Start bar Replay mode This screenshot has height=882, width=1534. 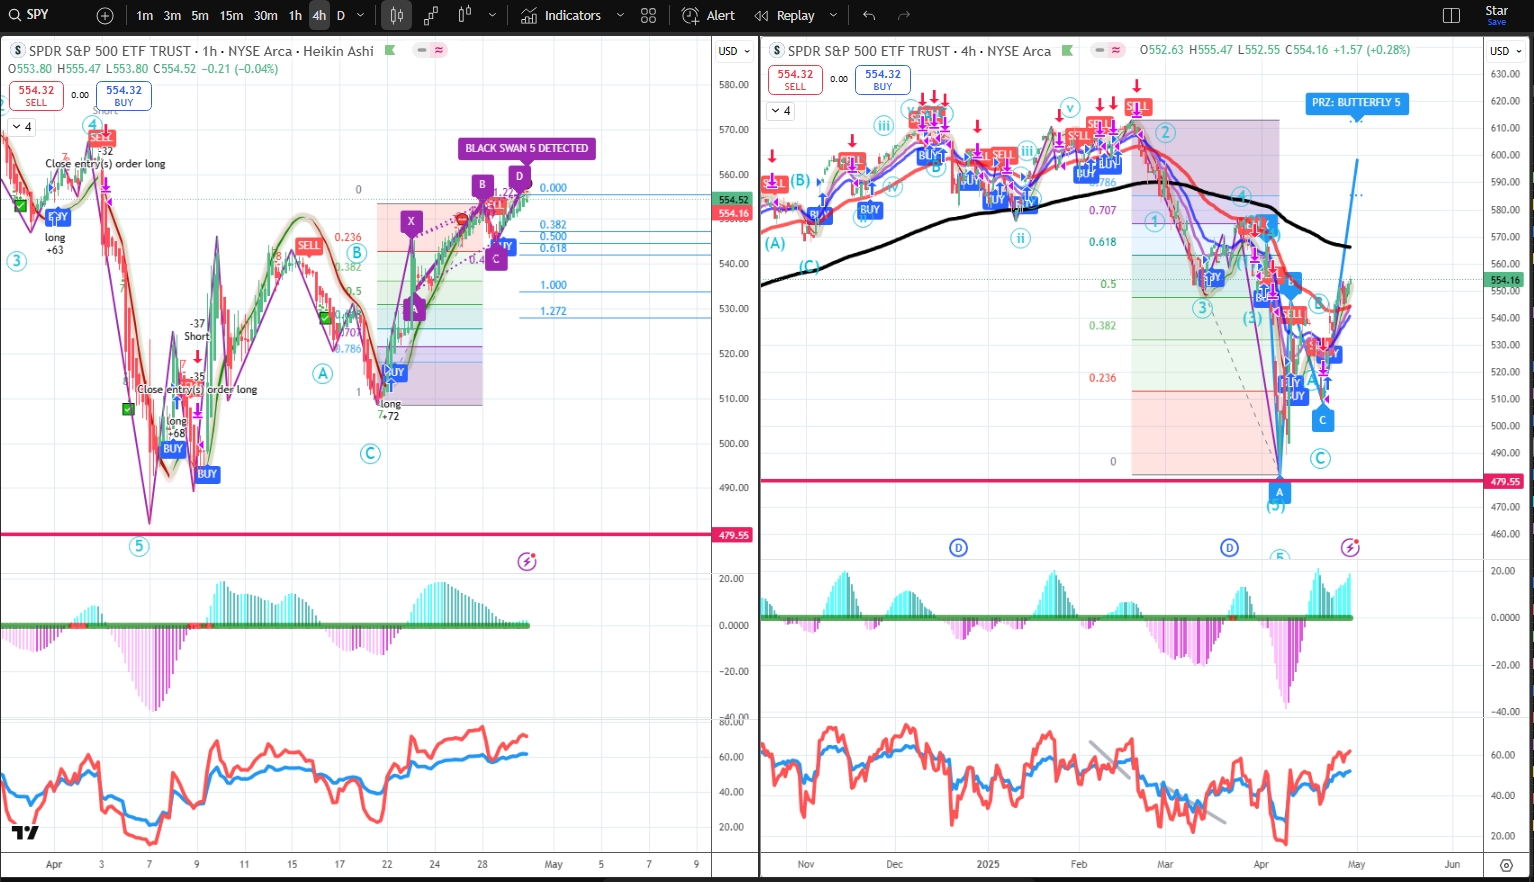(x=786, y=15)
